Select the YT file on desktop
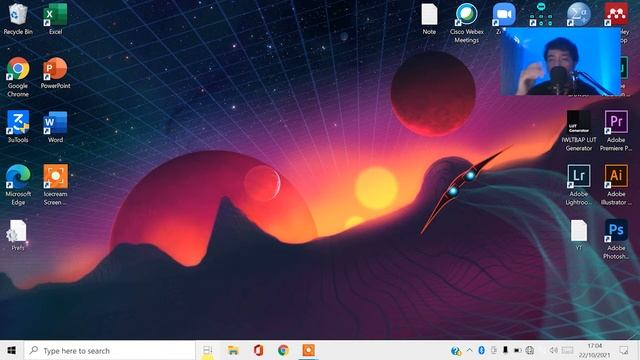The width and height of the screenshot is (640, 360). (579, 235)
